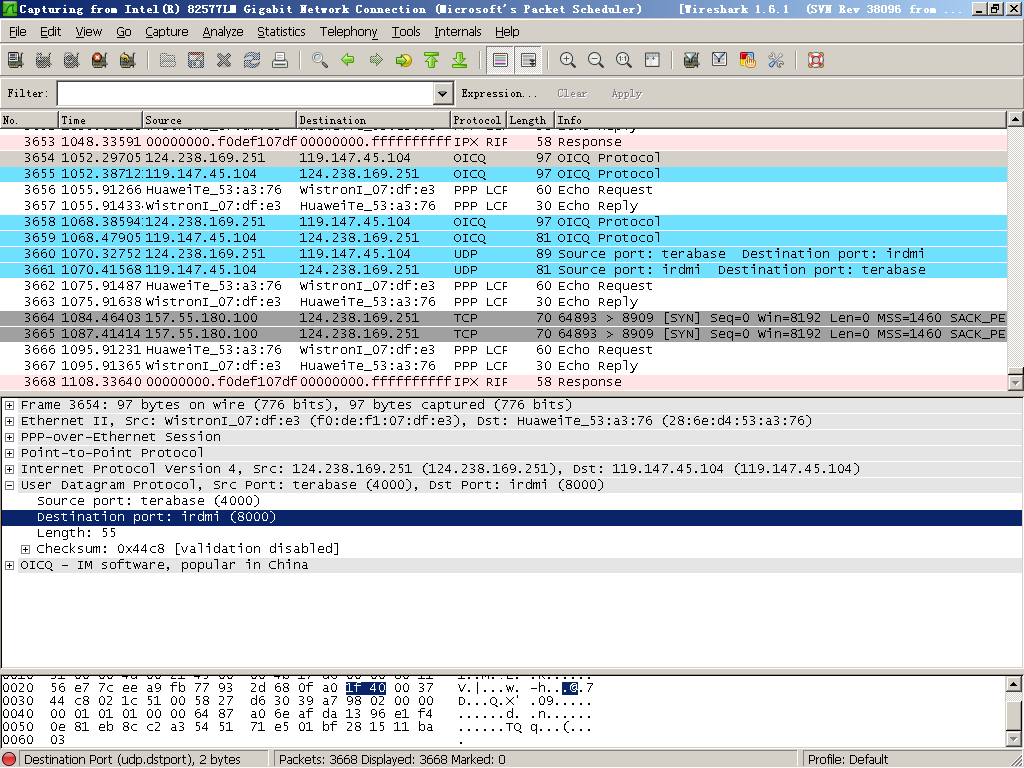Focus the display filter input field
1024x768 pixels.
246,93
